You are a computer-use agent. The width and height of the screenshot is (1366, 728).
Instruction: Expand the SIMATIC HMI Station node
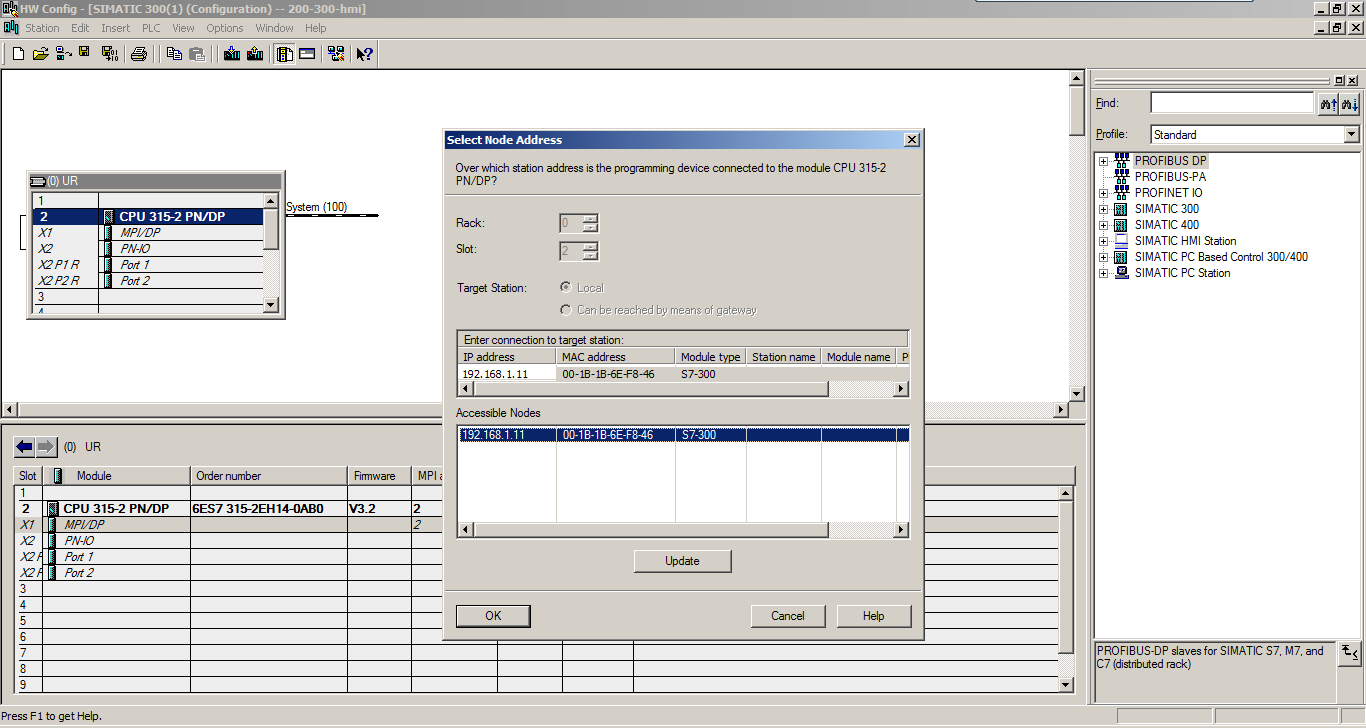click(x=1104, y=241)
